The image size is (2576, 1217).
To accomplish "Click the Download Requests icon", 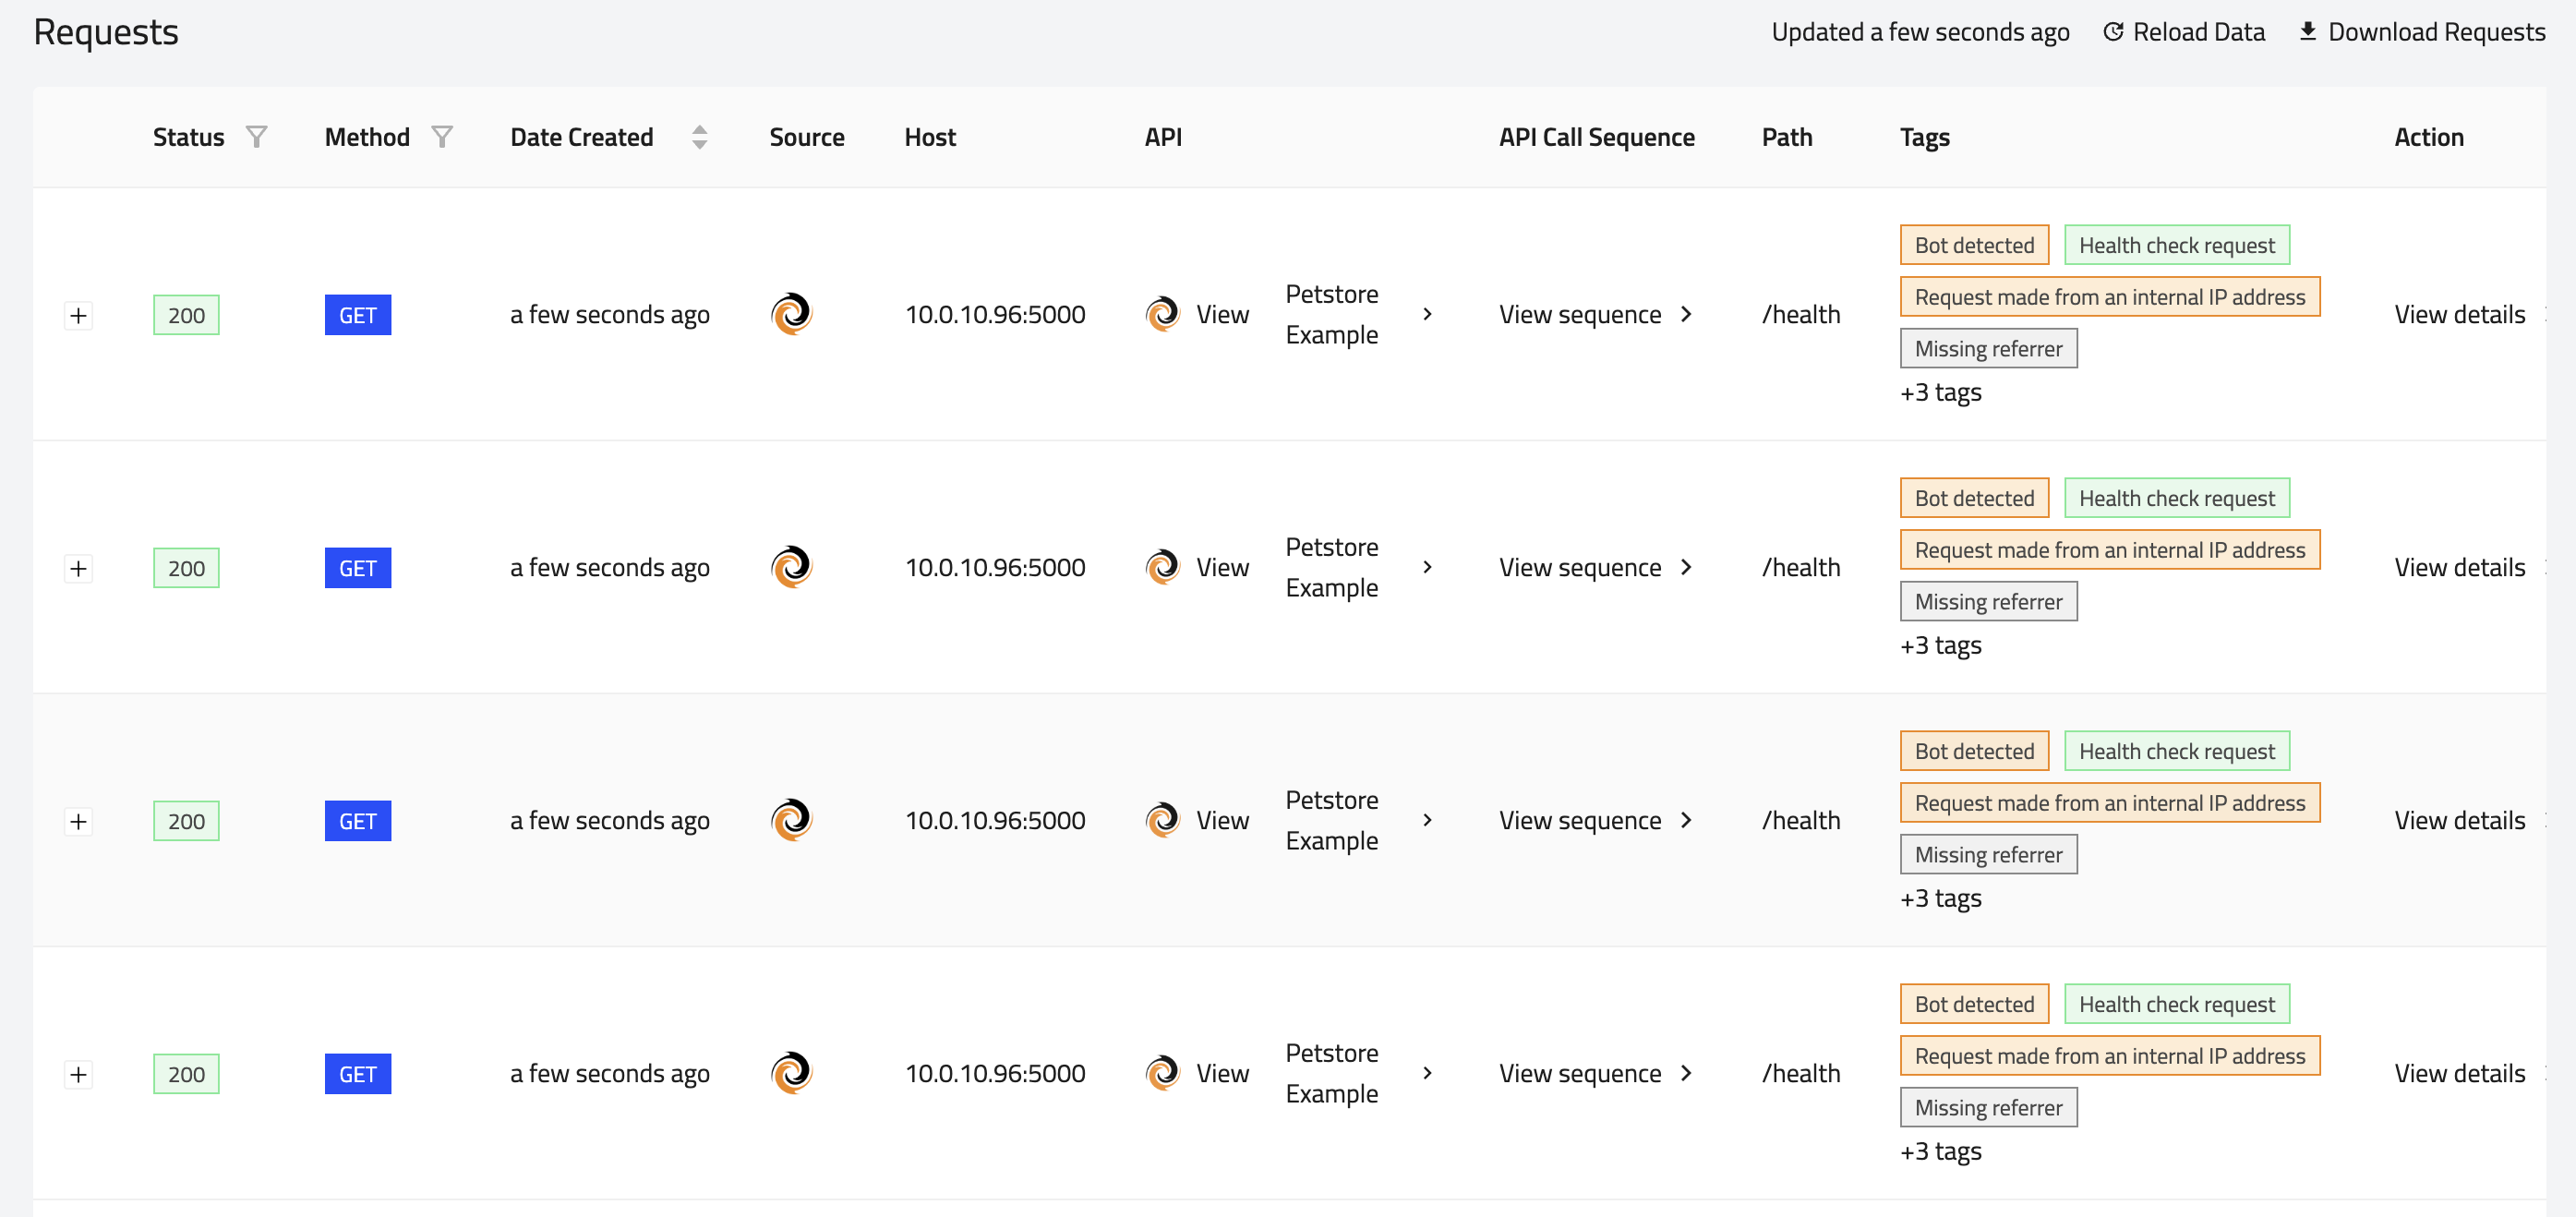I will [x=2307, y=32].
